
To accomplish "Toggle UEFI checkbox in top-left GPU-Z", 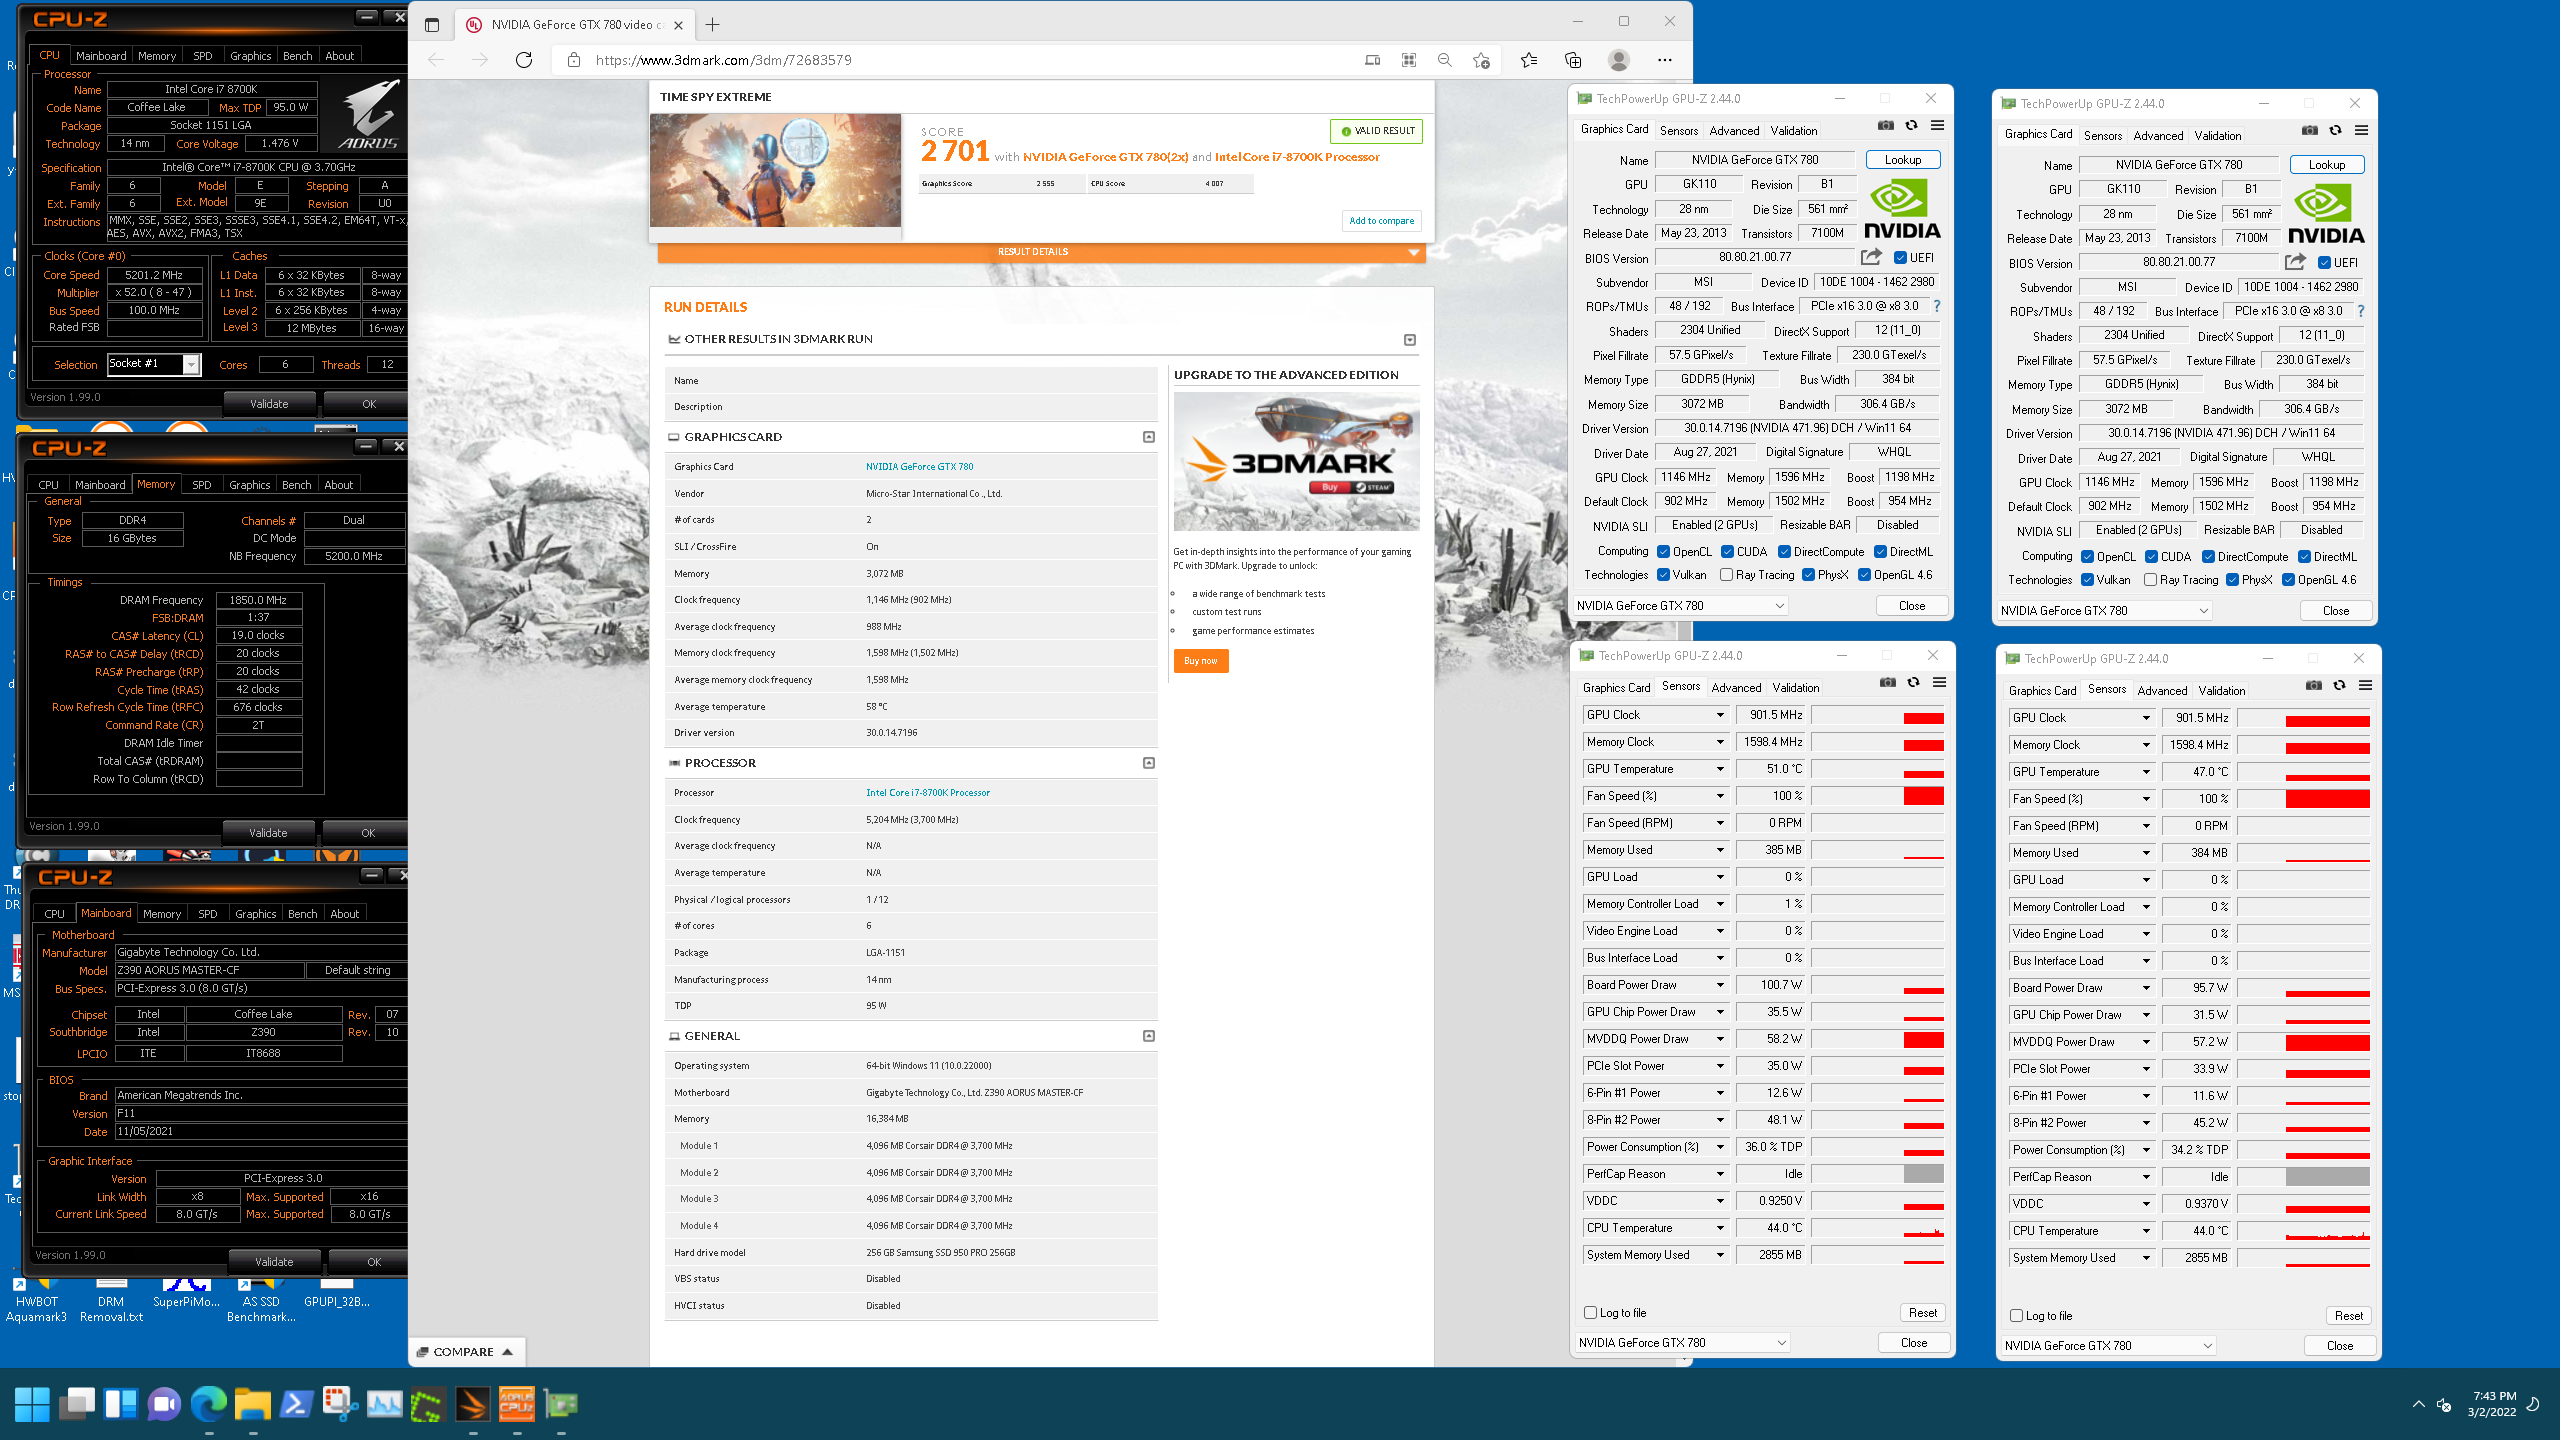I will [x=1900, y=258].
